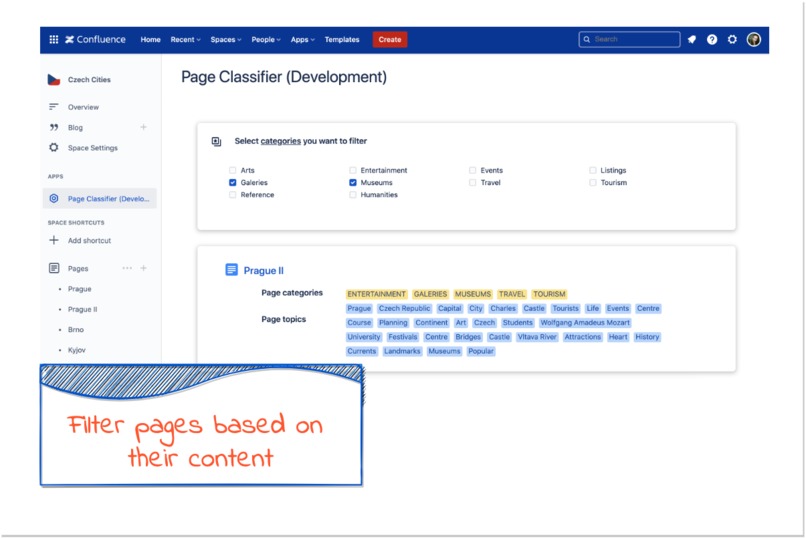
Task: Click the Space Settings gear icon
Action: coord(53,147)
